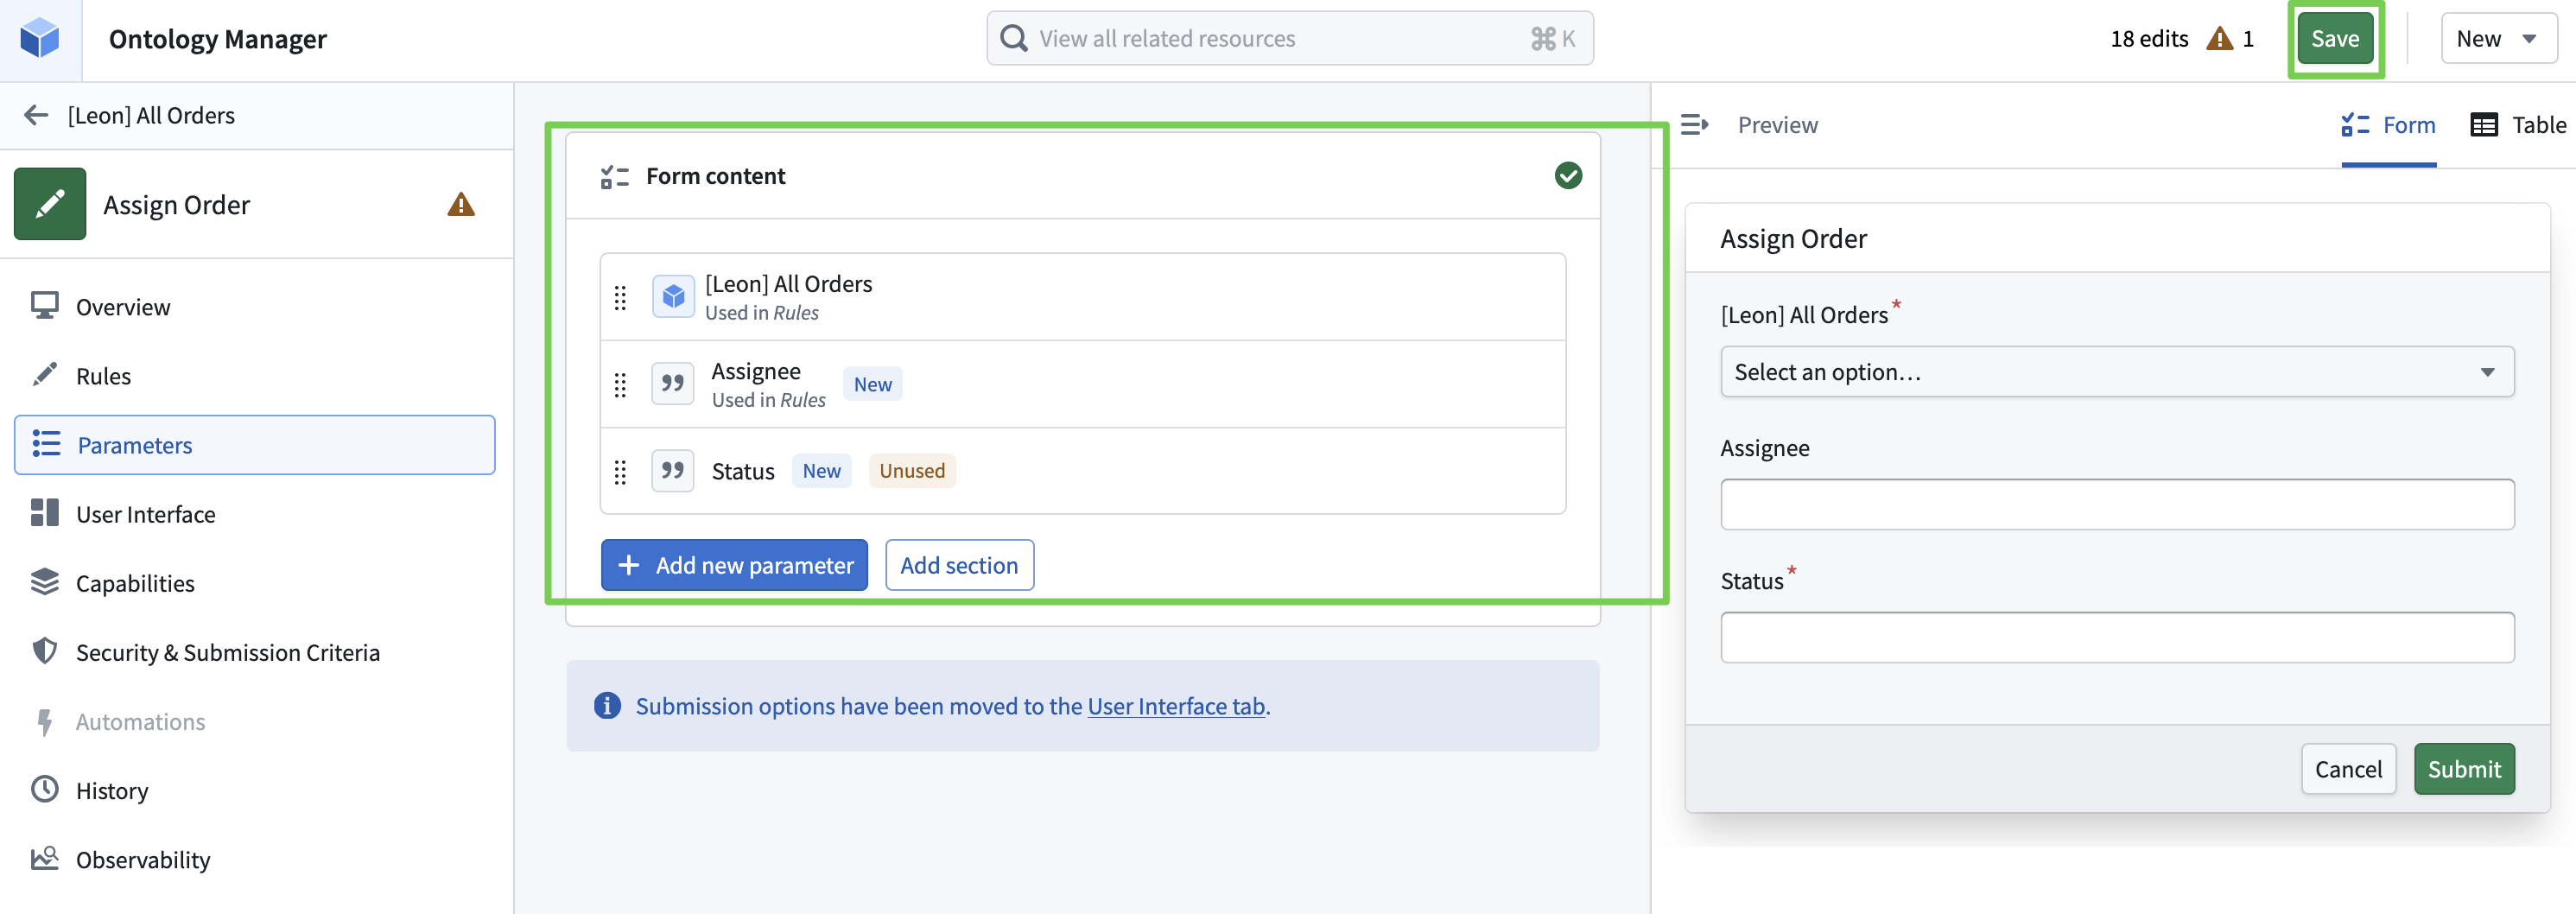
Task: Collapse the Preview panel with the toggle icon
Action: (x=1694, y=125)
